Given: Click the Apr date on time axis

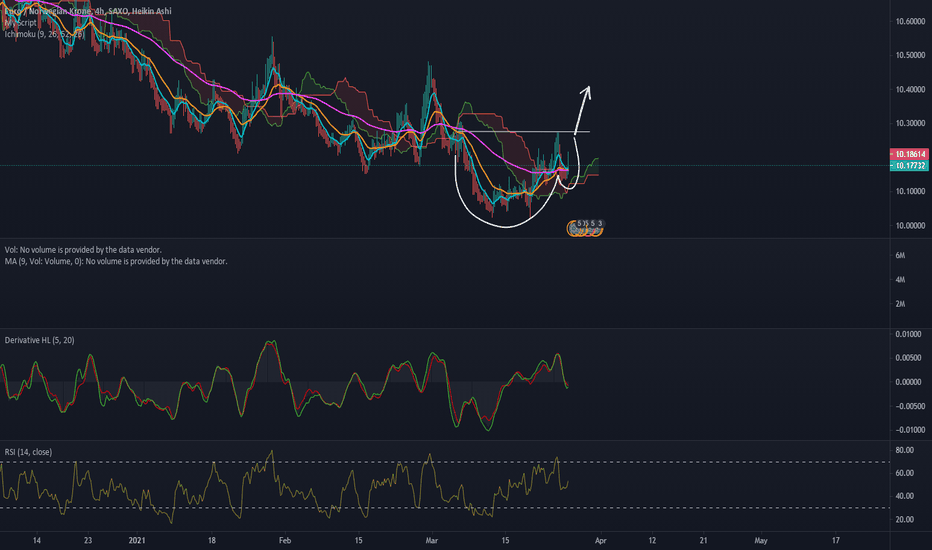Looking at the screenshot, I should click(601, 540).
